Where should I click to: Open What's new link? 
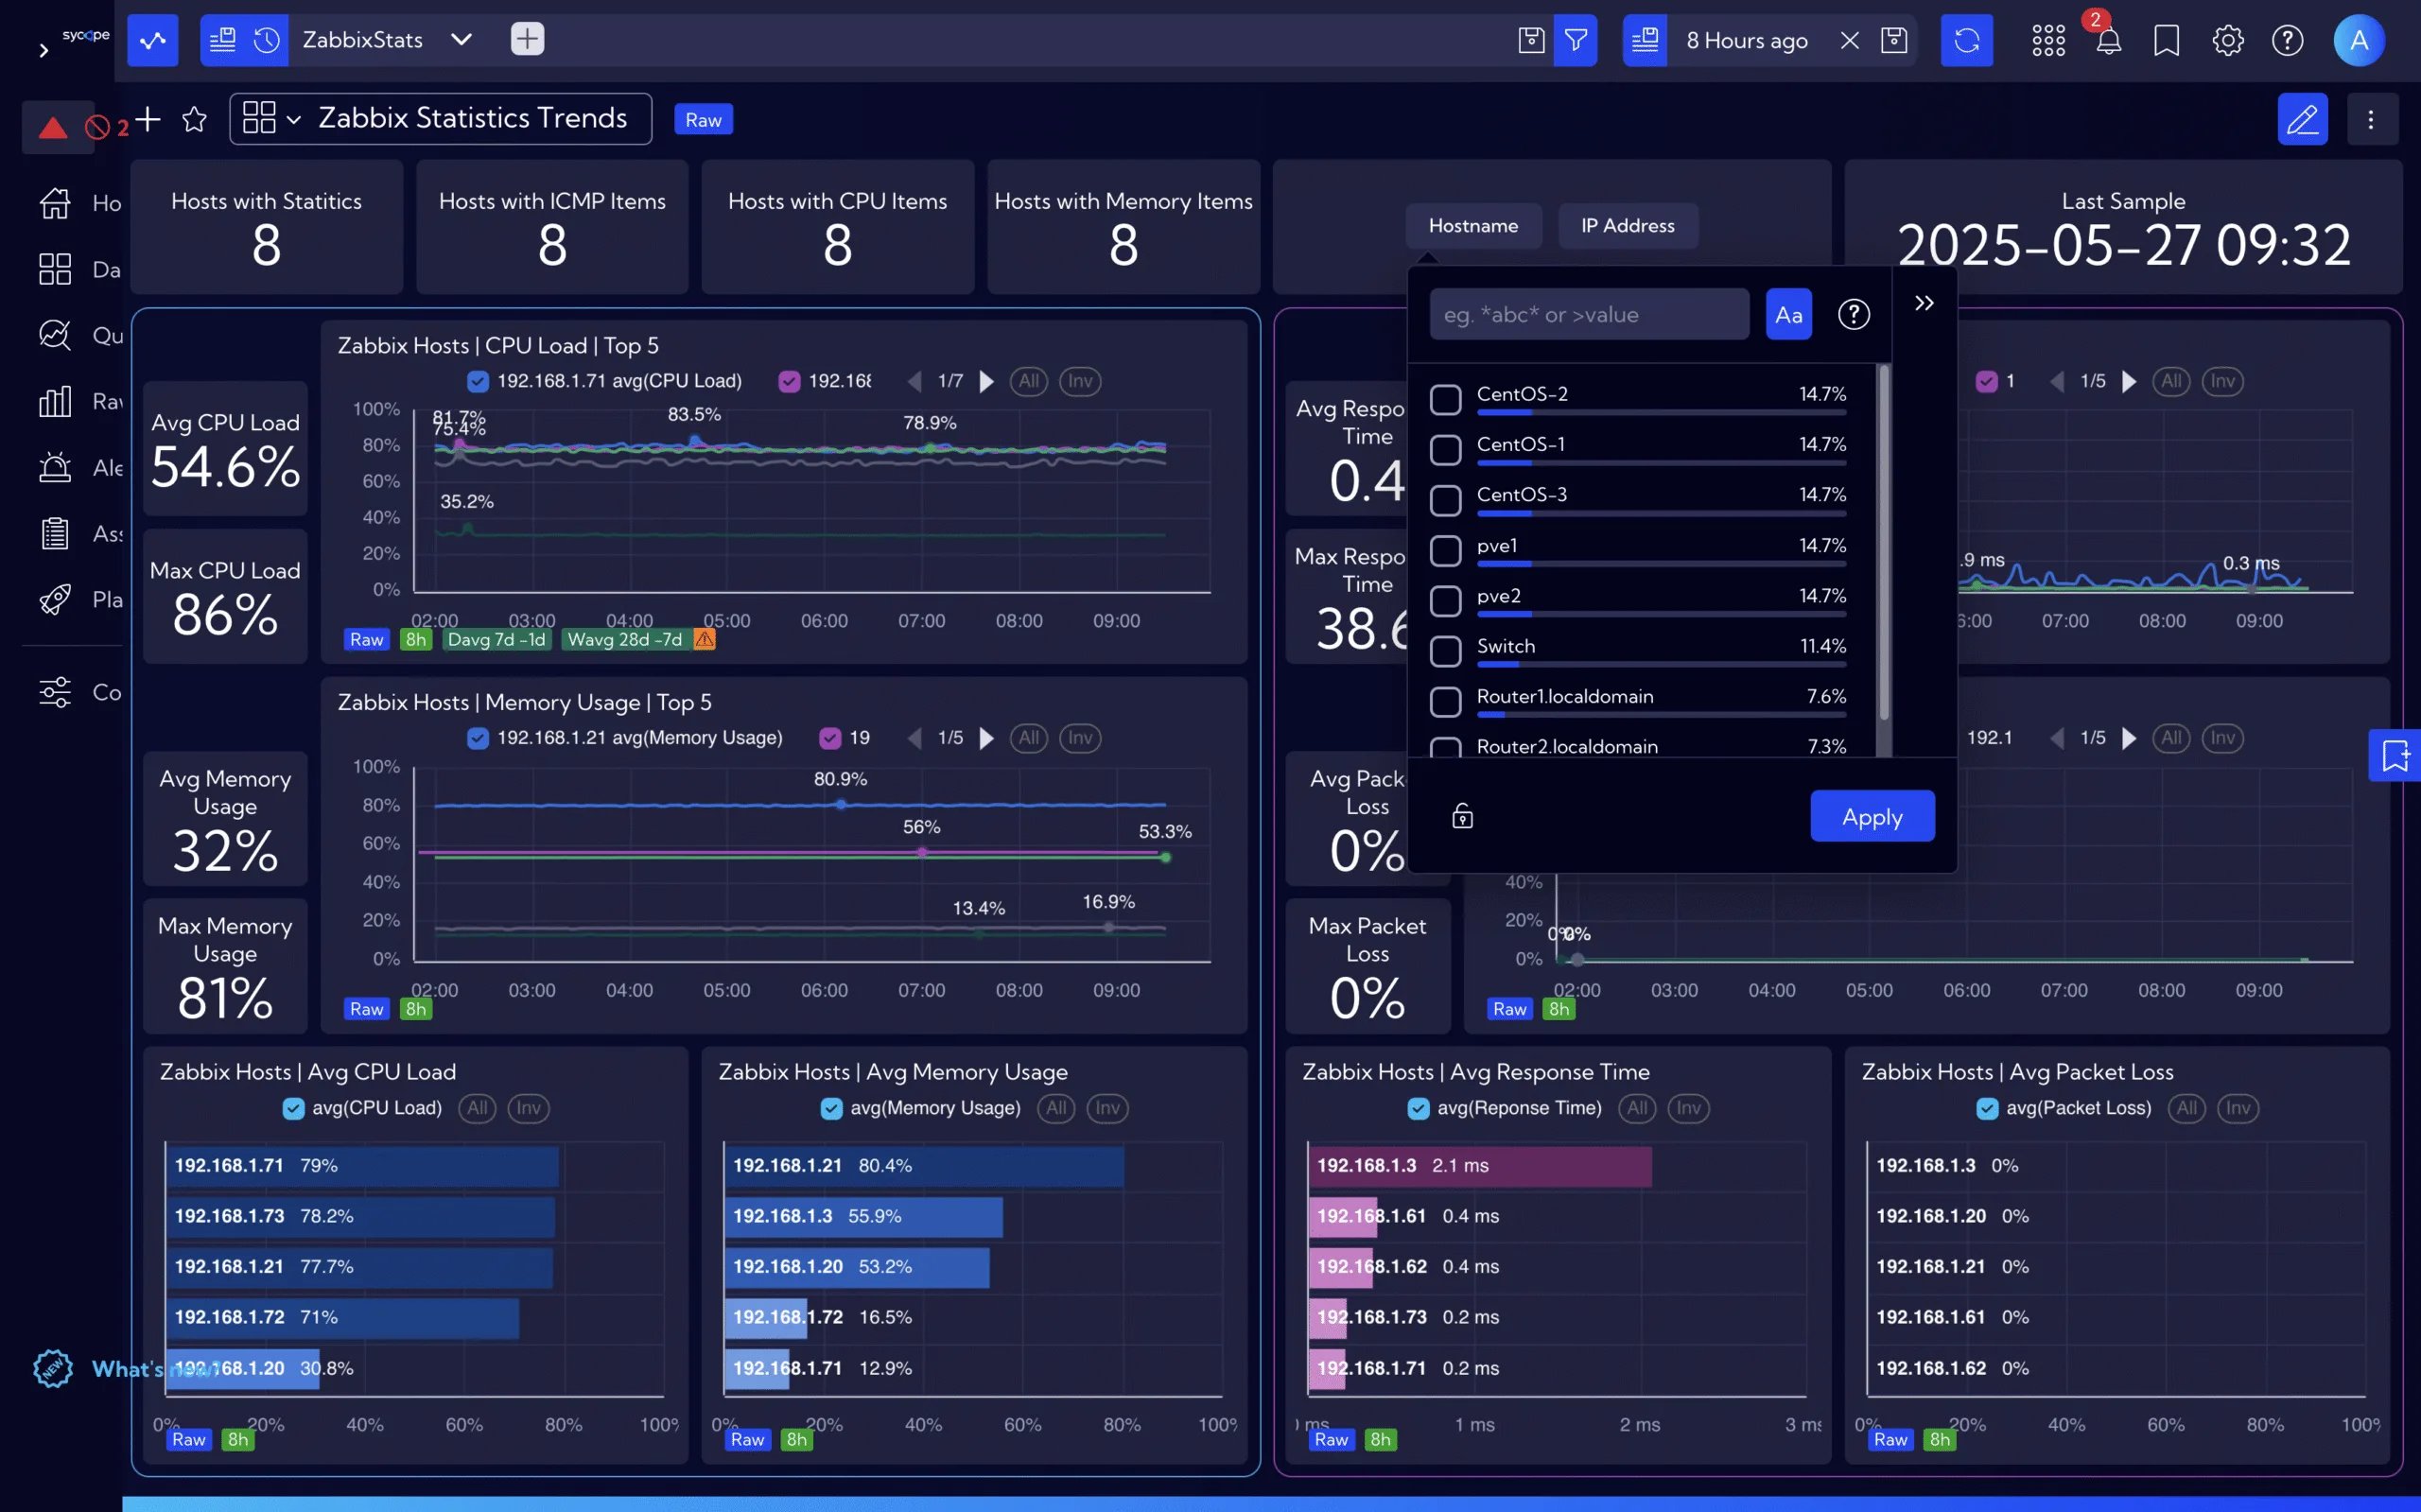click(x=125, y=1369)
